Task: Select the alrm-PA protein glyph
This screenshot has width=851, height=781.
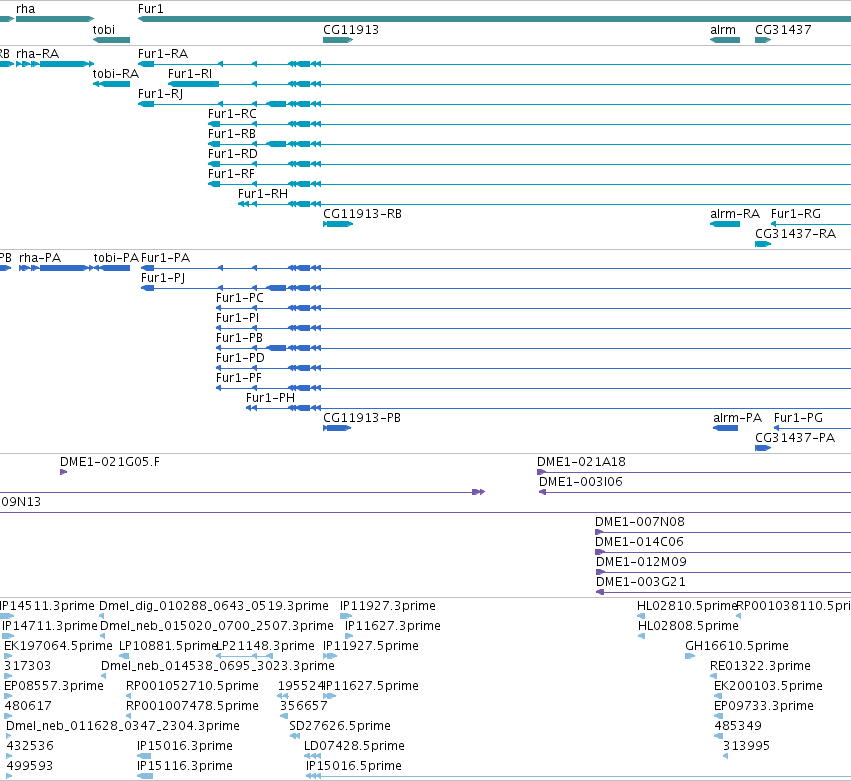Action: pos(726,428)
